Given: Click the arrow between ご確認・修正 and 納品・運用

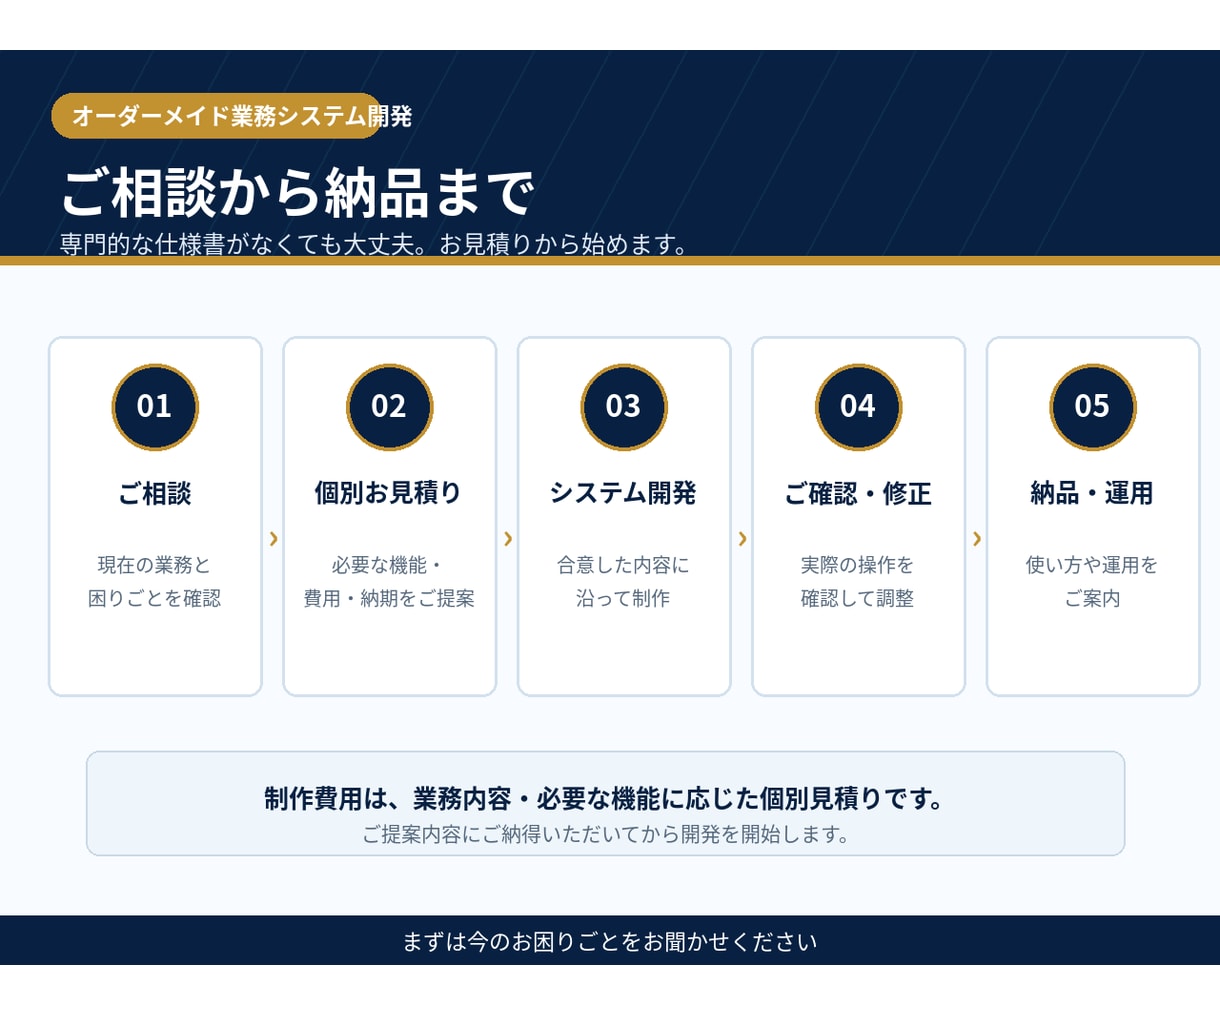Looking at the screenshot, I should pos(977,539).
